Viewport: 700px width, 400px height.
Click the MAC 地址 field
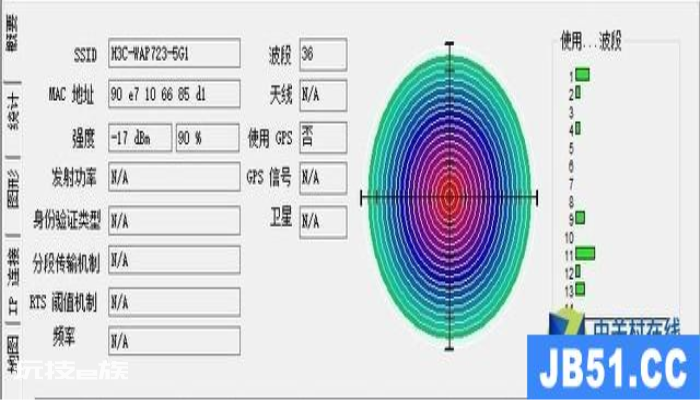click(174, 94)
